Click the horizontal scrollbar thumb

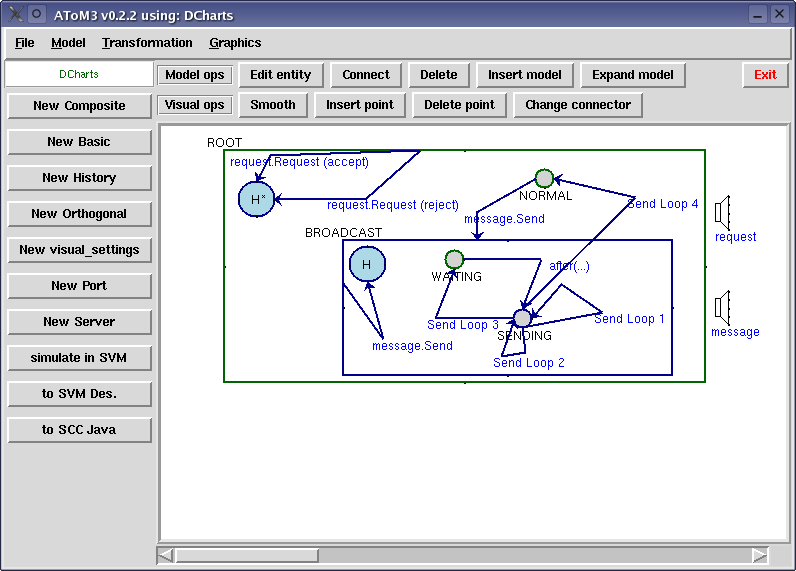[x=246, y=555]
